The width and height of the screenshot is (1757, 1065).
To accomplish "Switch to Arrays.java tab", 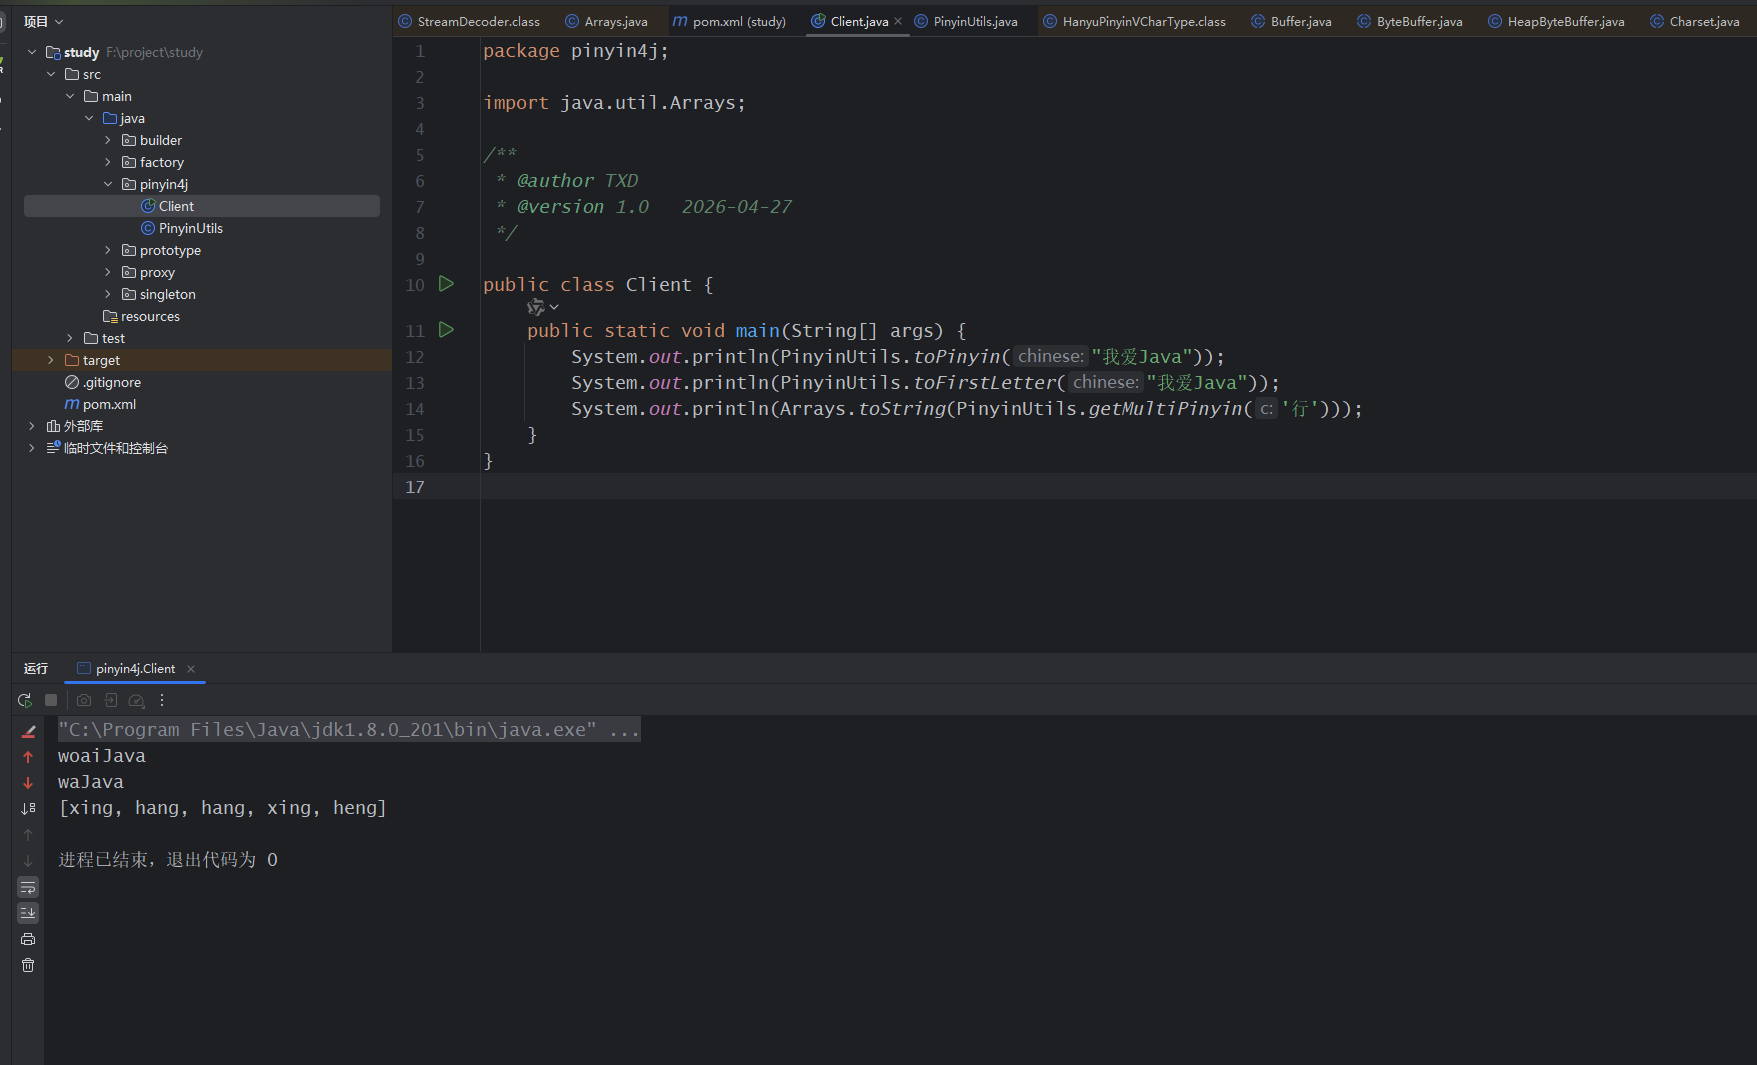I will pos(606,21).
